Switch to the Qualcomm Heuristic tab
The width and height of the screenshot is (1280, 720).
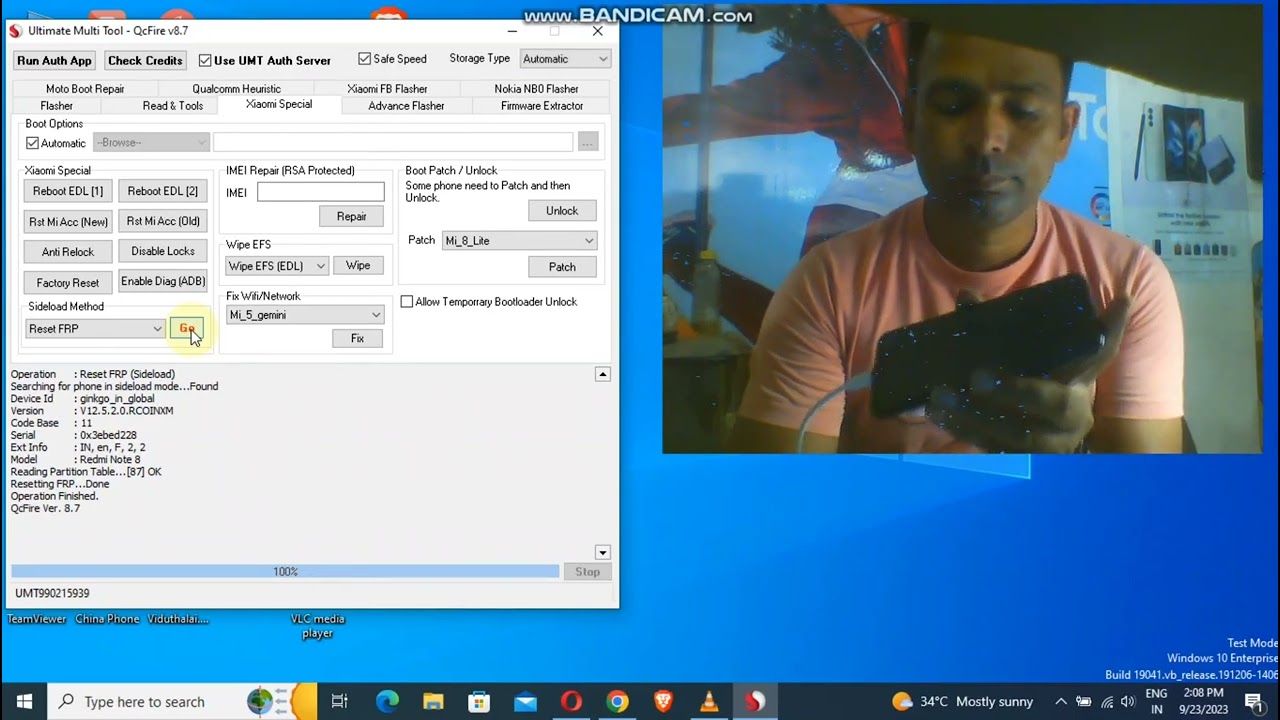tap(237, 89)
